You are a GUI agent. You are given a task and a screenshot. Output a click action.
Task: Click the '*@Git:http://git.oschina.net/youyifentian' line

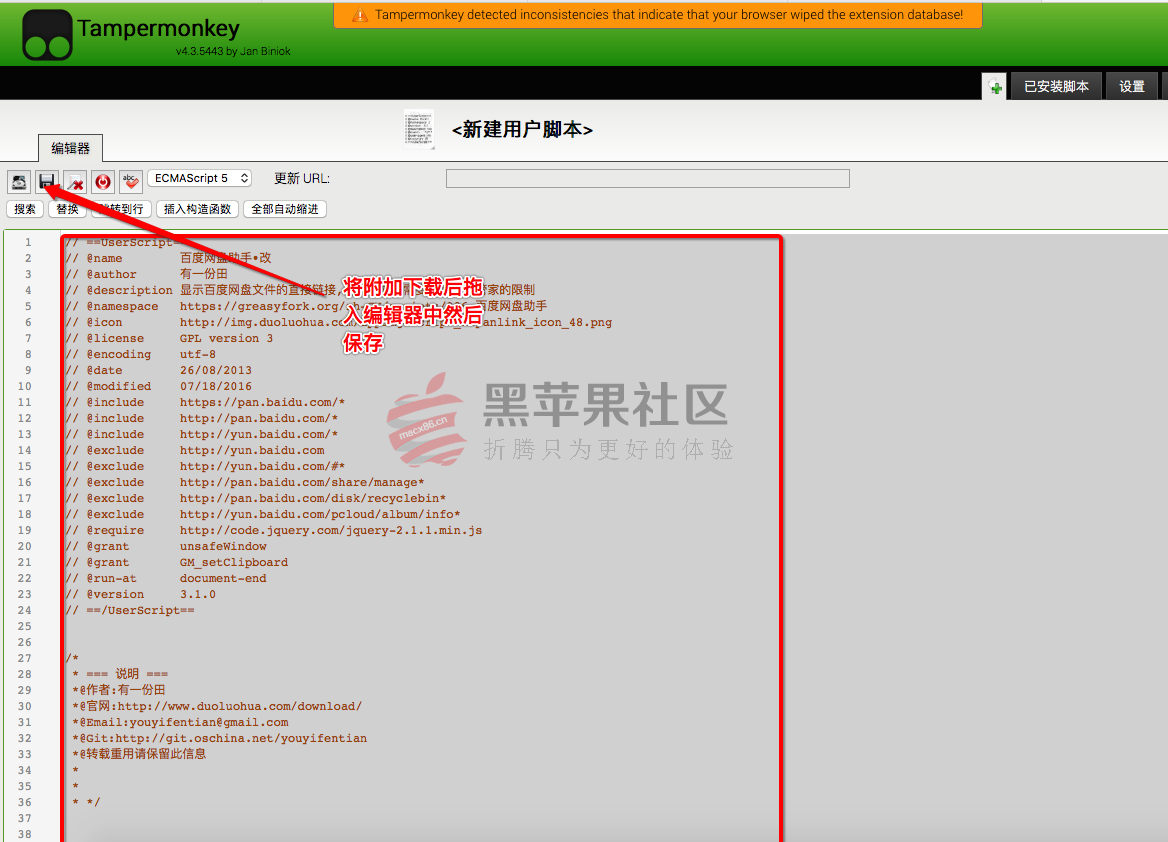coord(220,738)
